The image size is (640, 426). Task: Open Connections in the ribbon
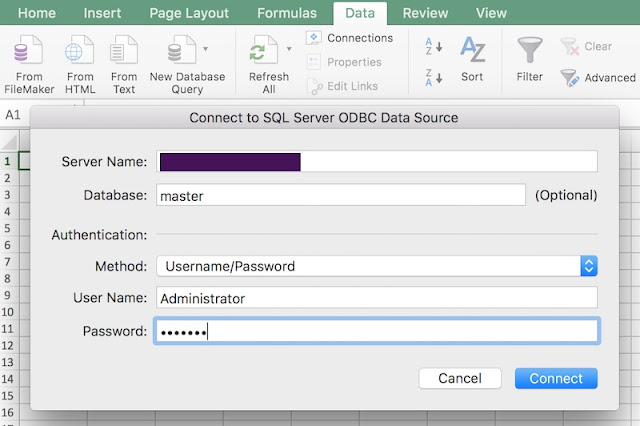[x=349, y=38]
